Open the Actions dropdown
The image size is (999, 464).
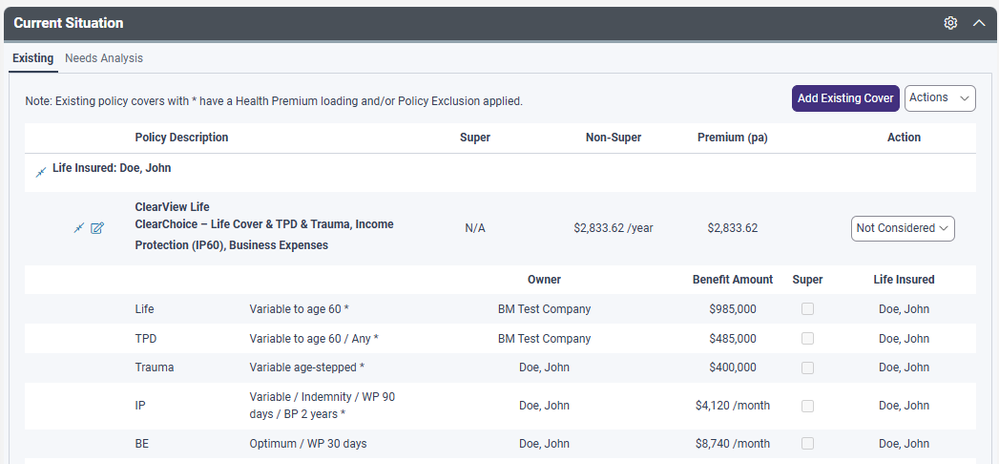[x=939, y=98]
